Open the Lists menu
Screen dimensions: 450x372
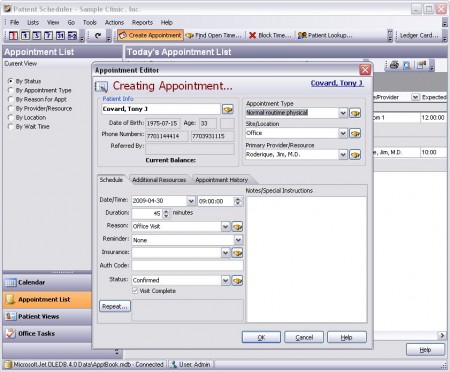(x=33, y=22)
